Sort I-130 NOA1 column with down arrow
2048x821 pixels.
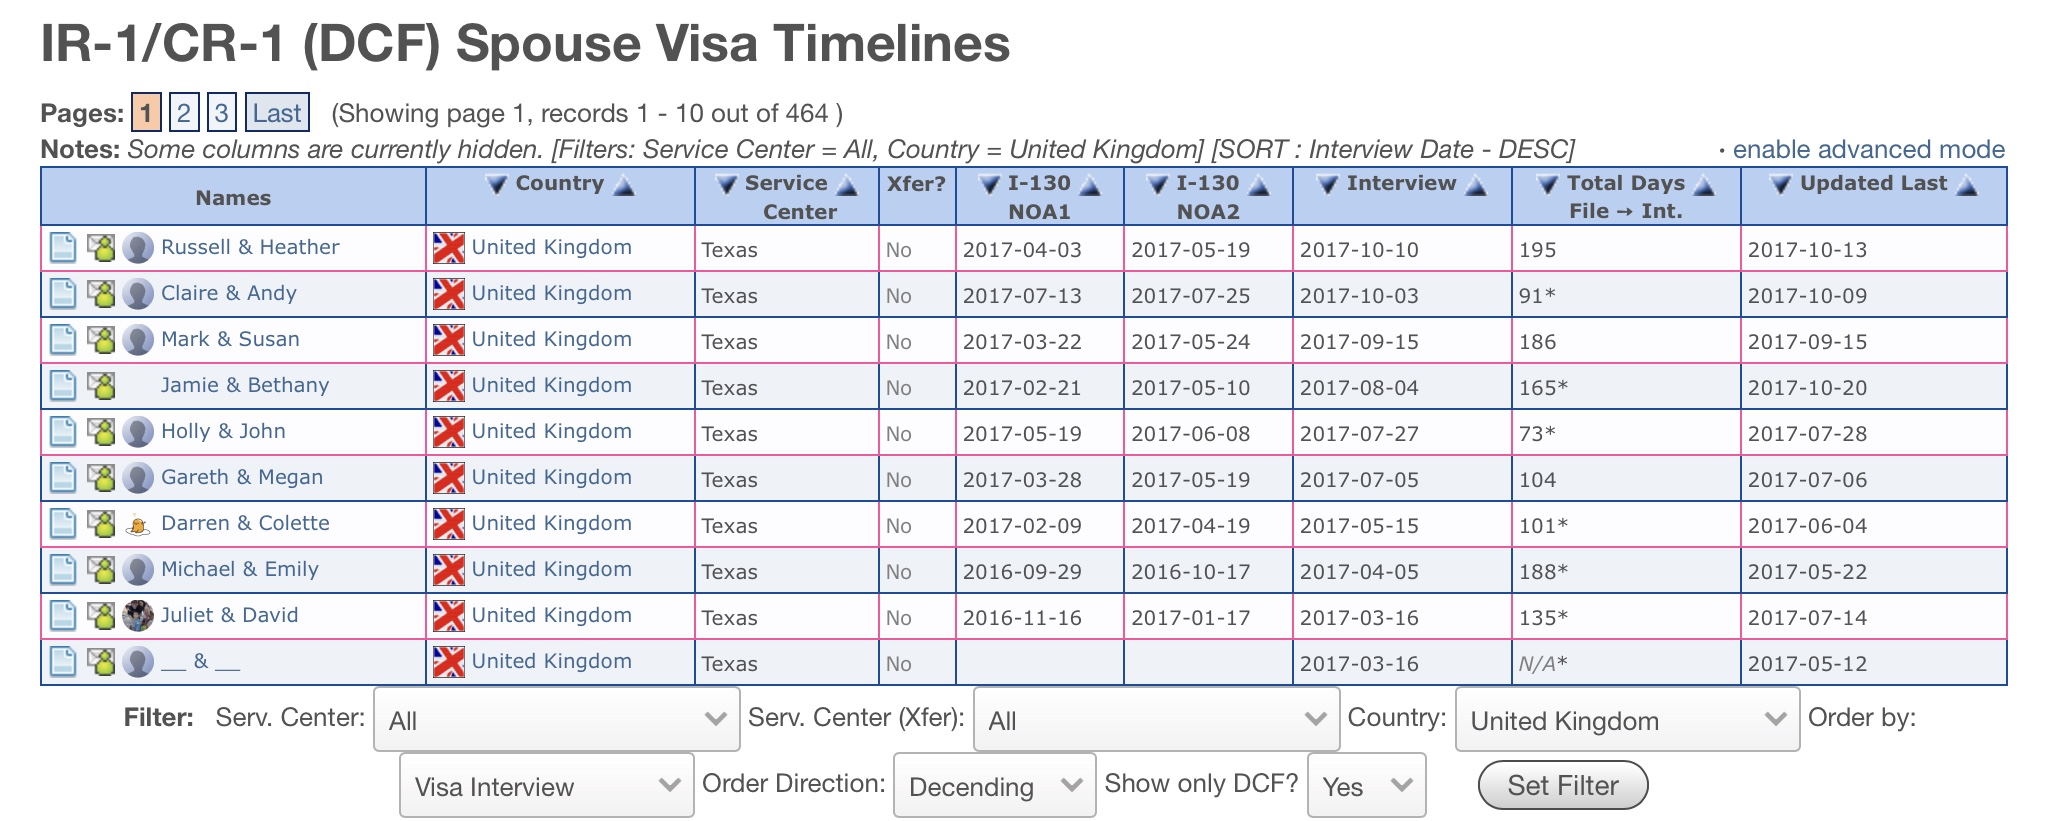coord(989,184)
